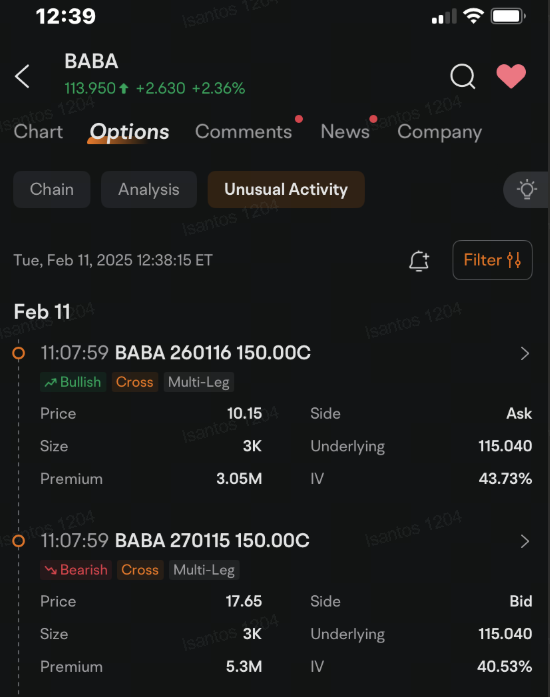The height and width of the screenshot is (697, 550).
Task: Tap the Bearish tag icon
Action: [x=51, y=570]
